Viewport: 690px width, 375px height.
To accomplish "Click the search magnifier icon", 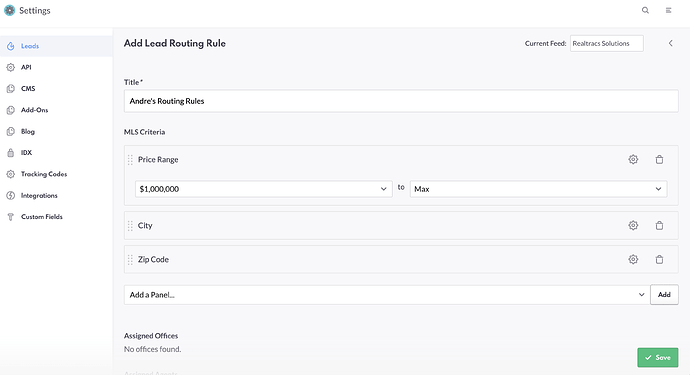I will (645, 10).
